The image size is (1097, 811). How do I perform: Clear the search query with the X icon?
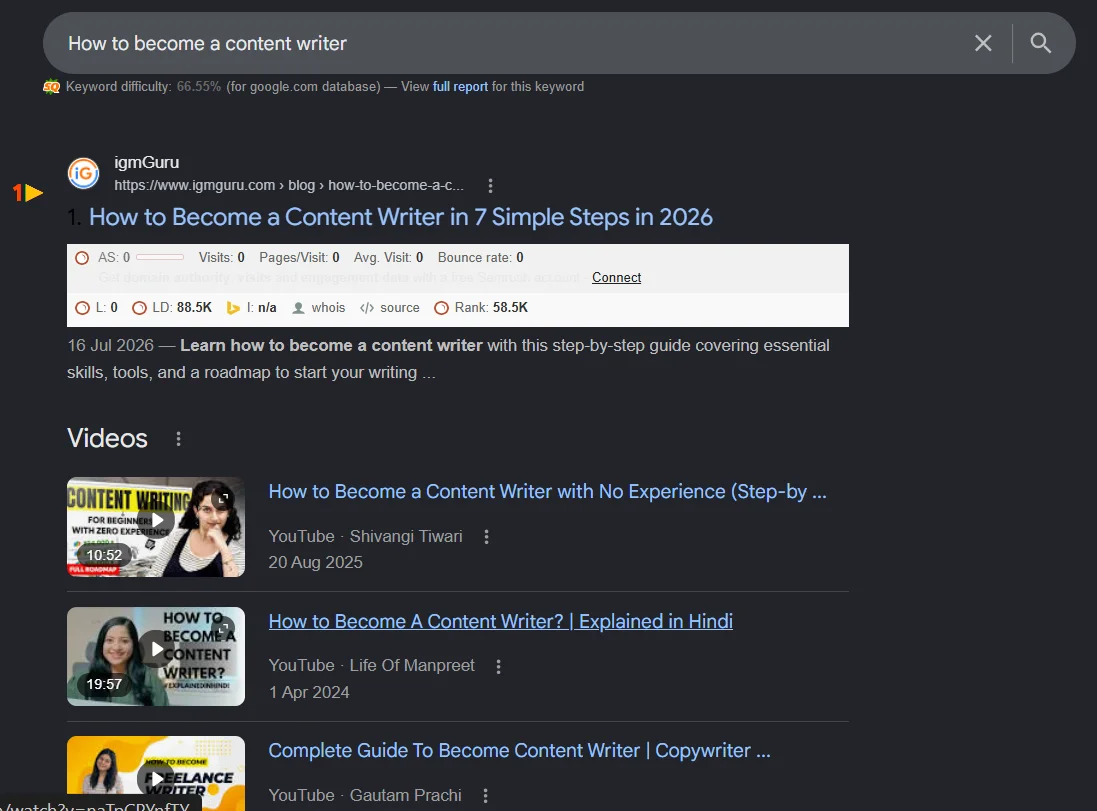(x=983, y=43)
